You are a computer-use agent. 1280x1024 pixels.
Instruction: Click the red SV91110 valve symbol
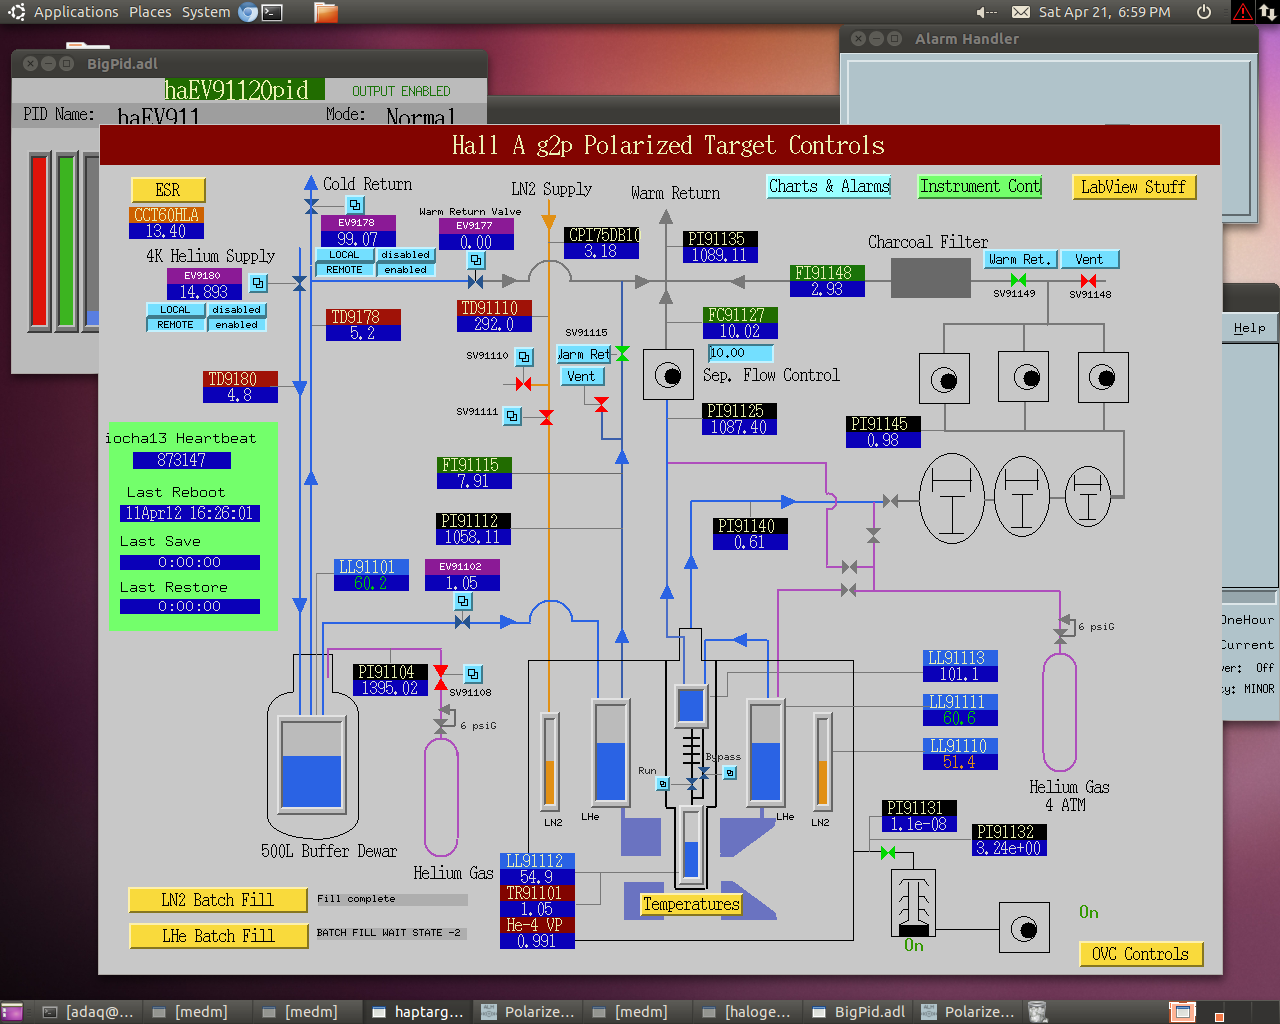[523, 384]
